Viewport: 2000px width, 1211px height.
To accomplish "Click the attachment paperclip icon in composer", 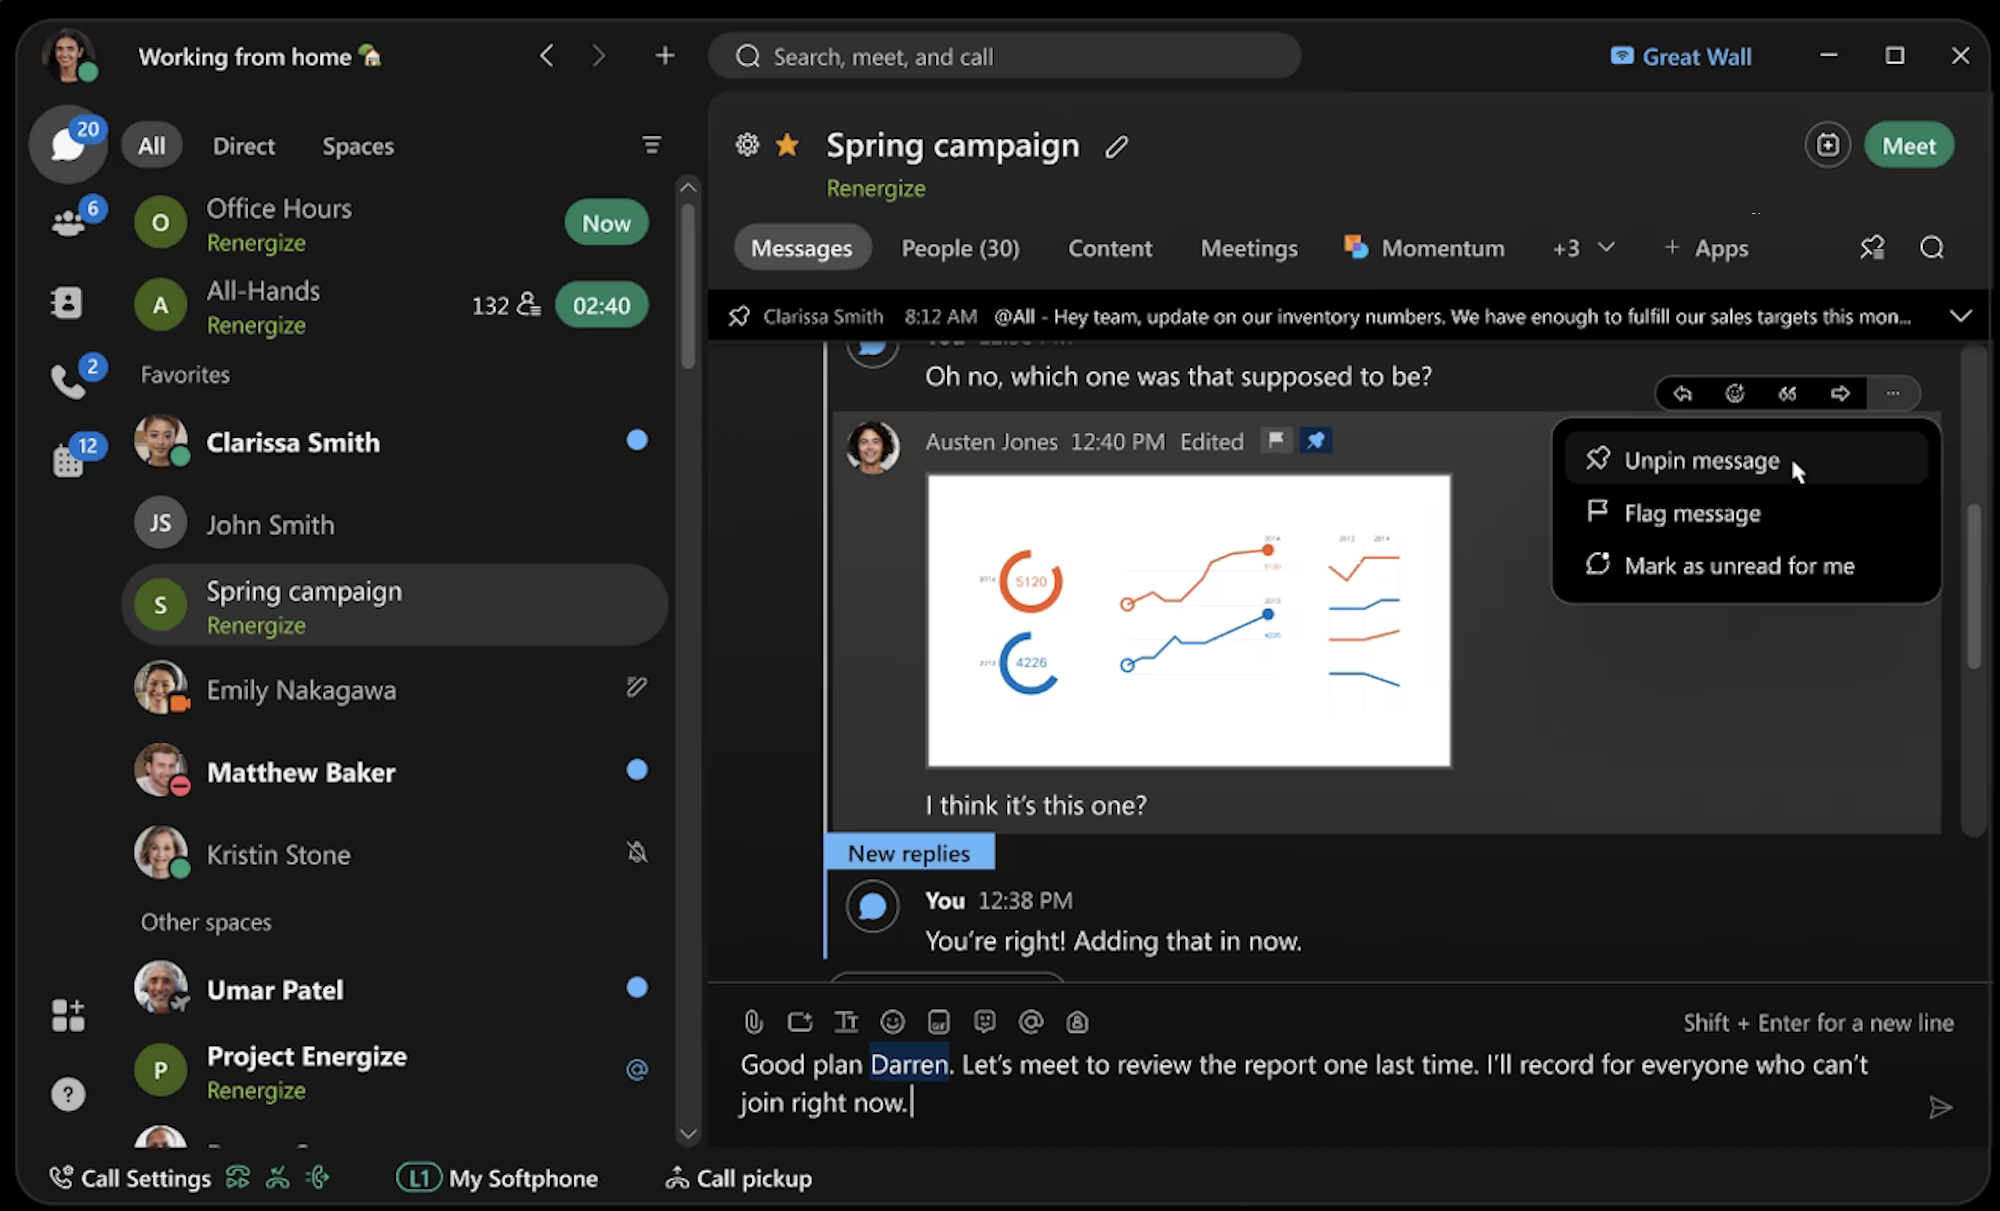I will (753, 1021).
